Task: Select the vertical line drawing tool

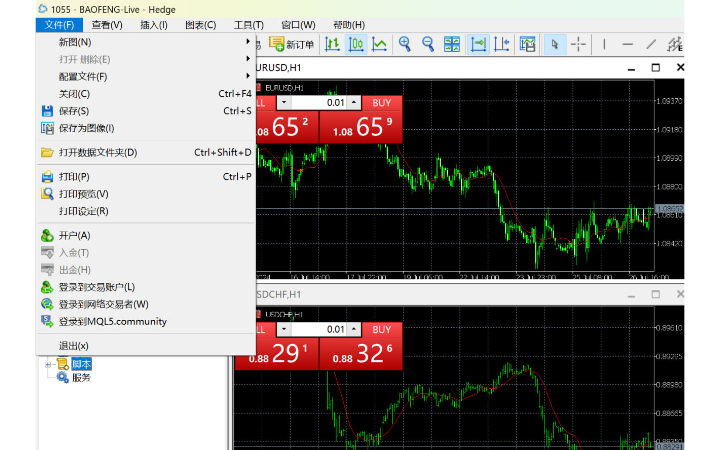Action: [604, 45]
